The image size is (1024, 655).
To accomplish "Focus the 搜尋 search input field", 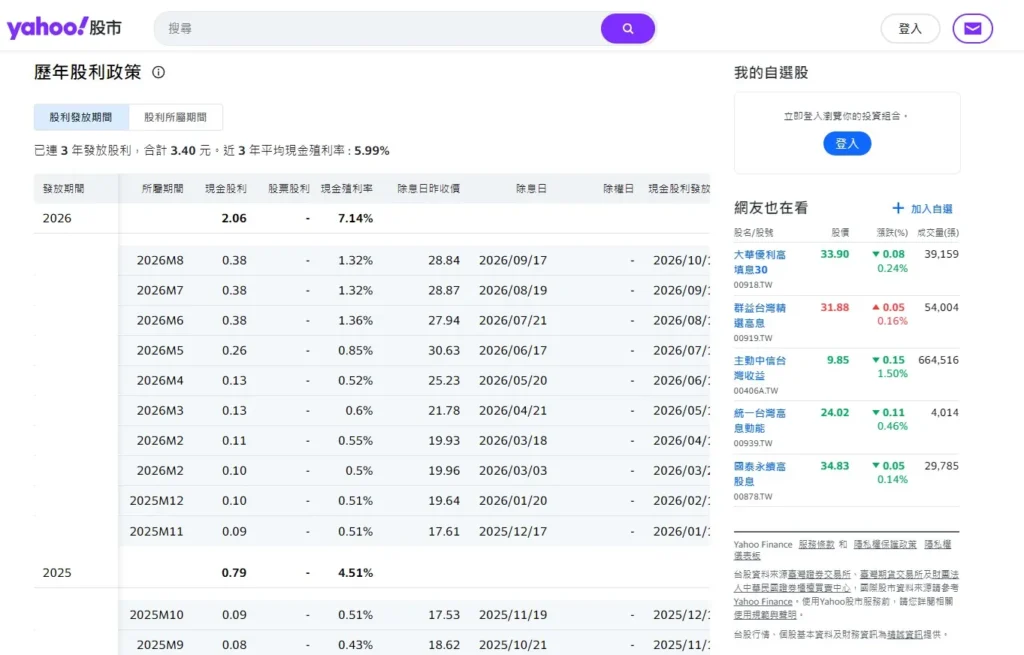I will 377,29.
